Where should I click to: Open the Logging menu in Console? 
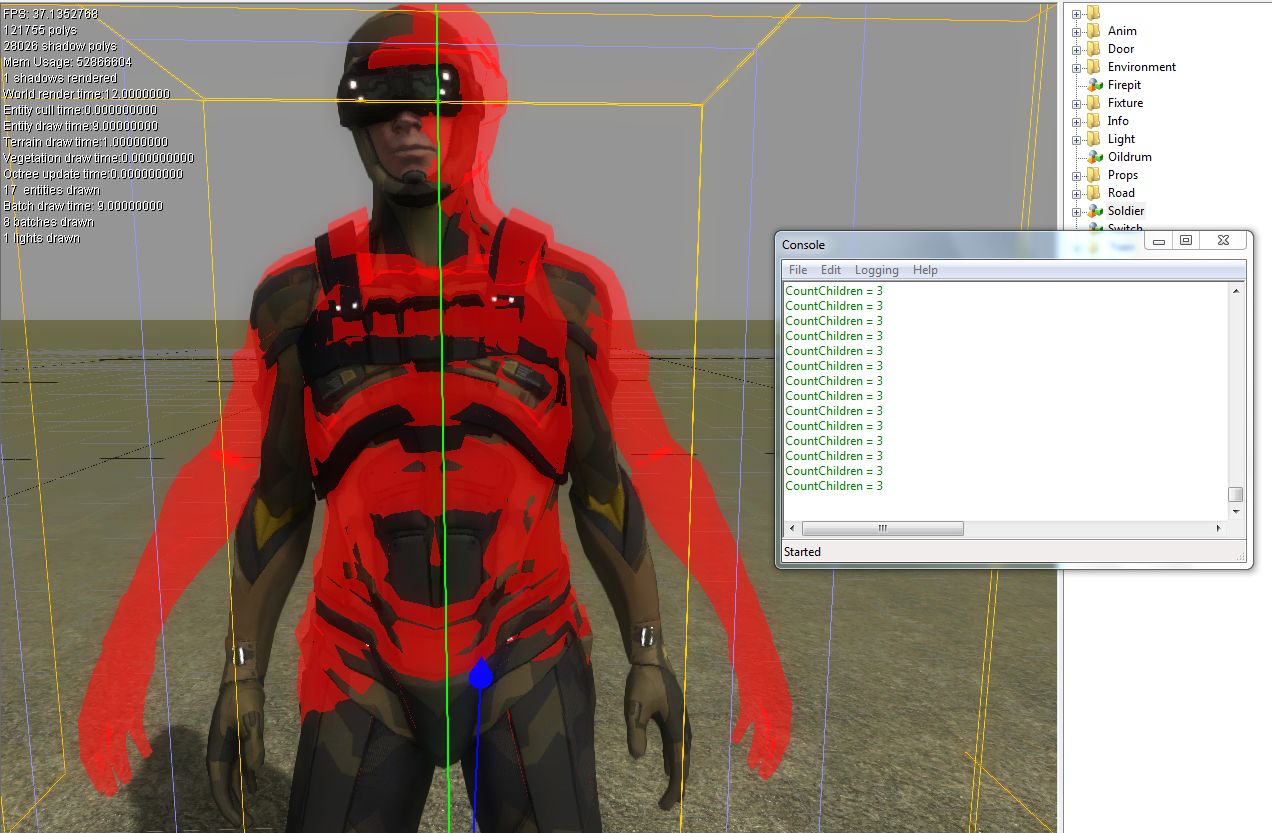(876, 270)
